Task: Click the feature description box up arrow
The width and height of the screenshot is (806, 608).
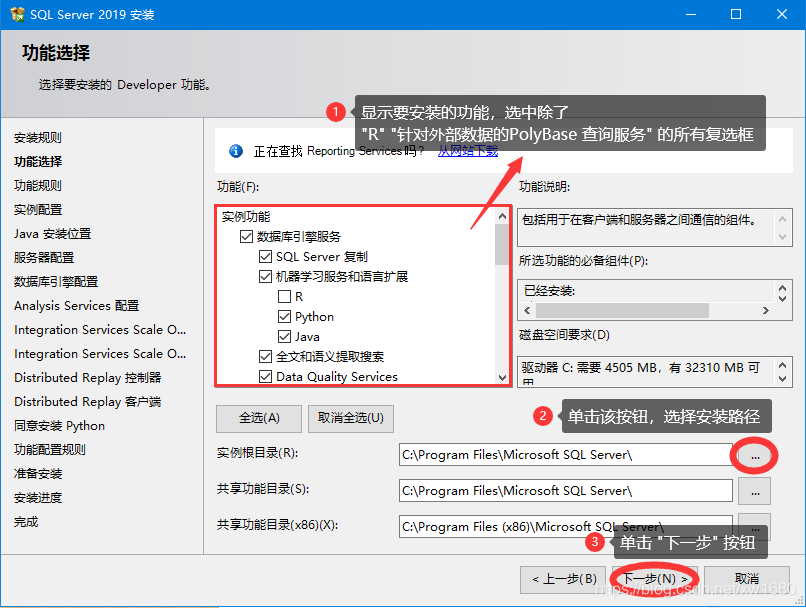Action: [x=782, y=219]
